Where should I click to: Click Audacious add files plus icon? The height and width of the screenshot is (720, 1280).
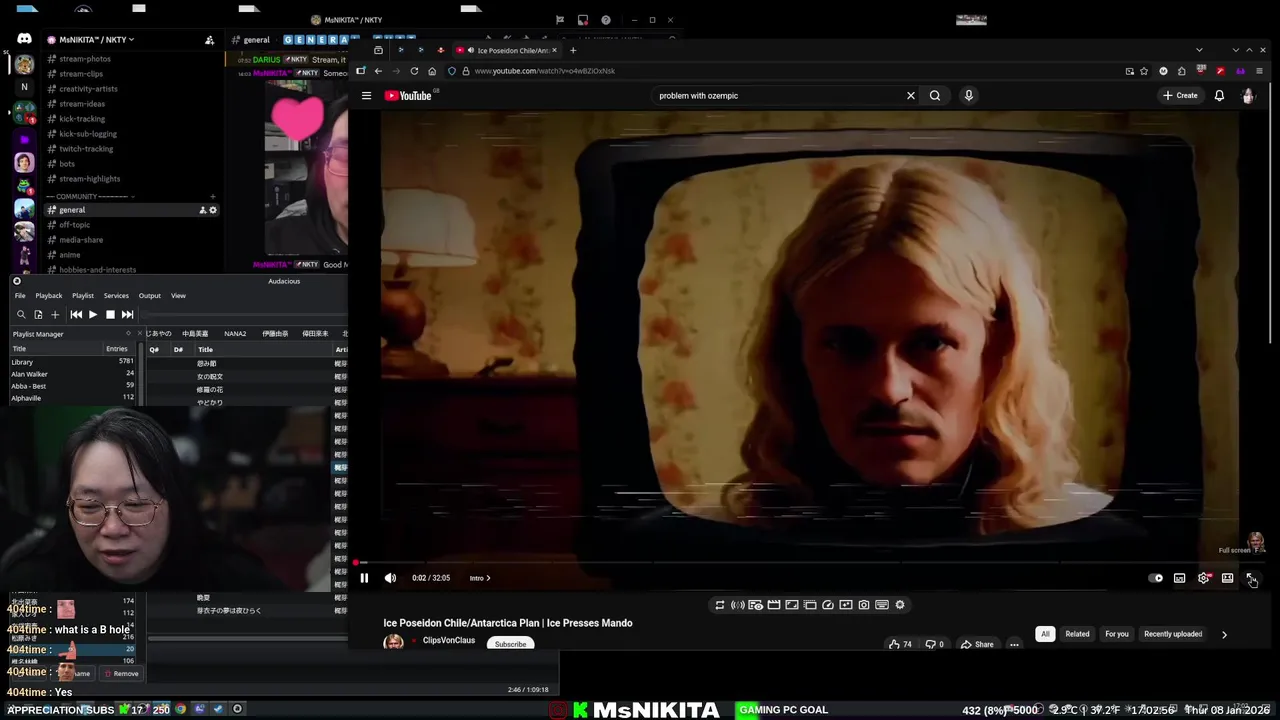coord(55,314)
